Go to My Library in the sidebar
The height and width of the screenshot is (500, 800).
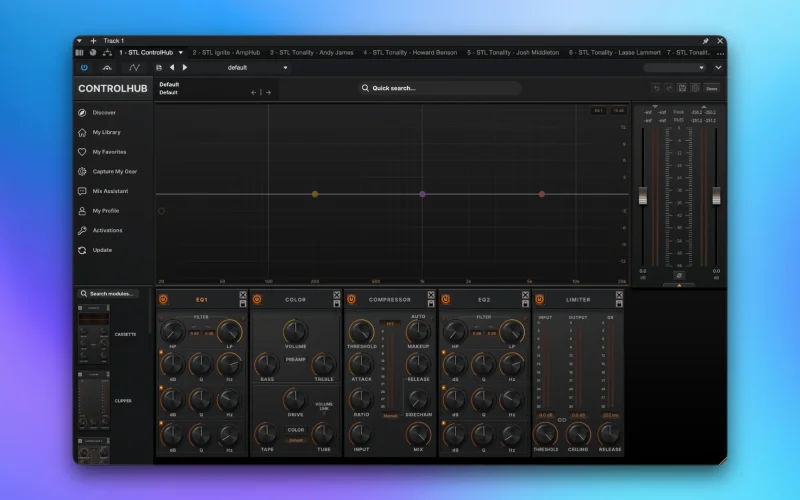99,132
